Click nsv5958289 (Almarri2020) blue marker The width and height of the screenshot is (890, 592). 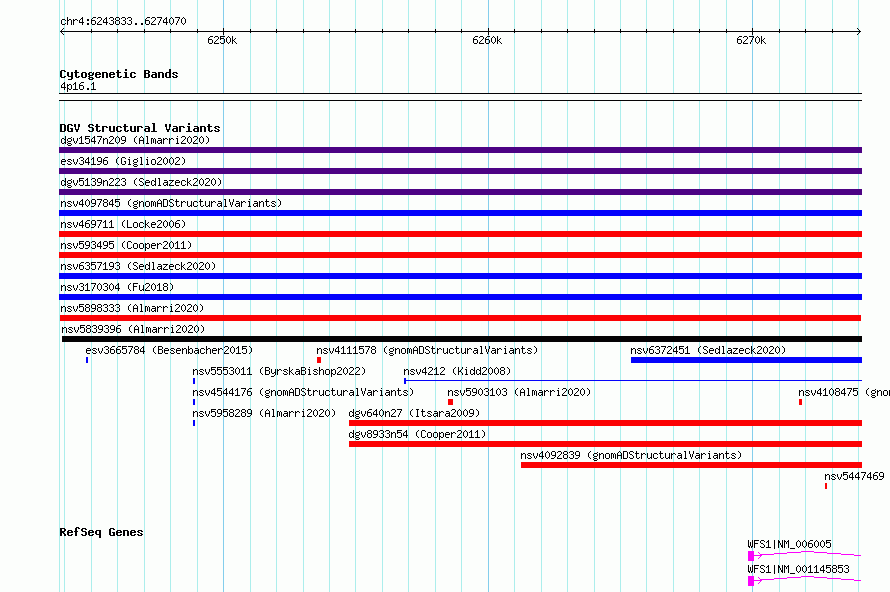pos(194,423)
